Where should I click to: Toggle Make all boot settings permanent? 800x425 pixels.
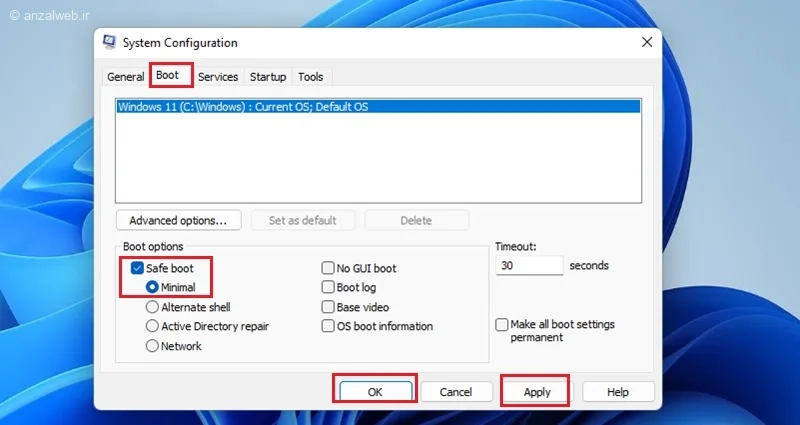tap(502, 325)
